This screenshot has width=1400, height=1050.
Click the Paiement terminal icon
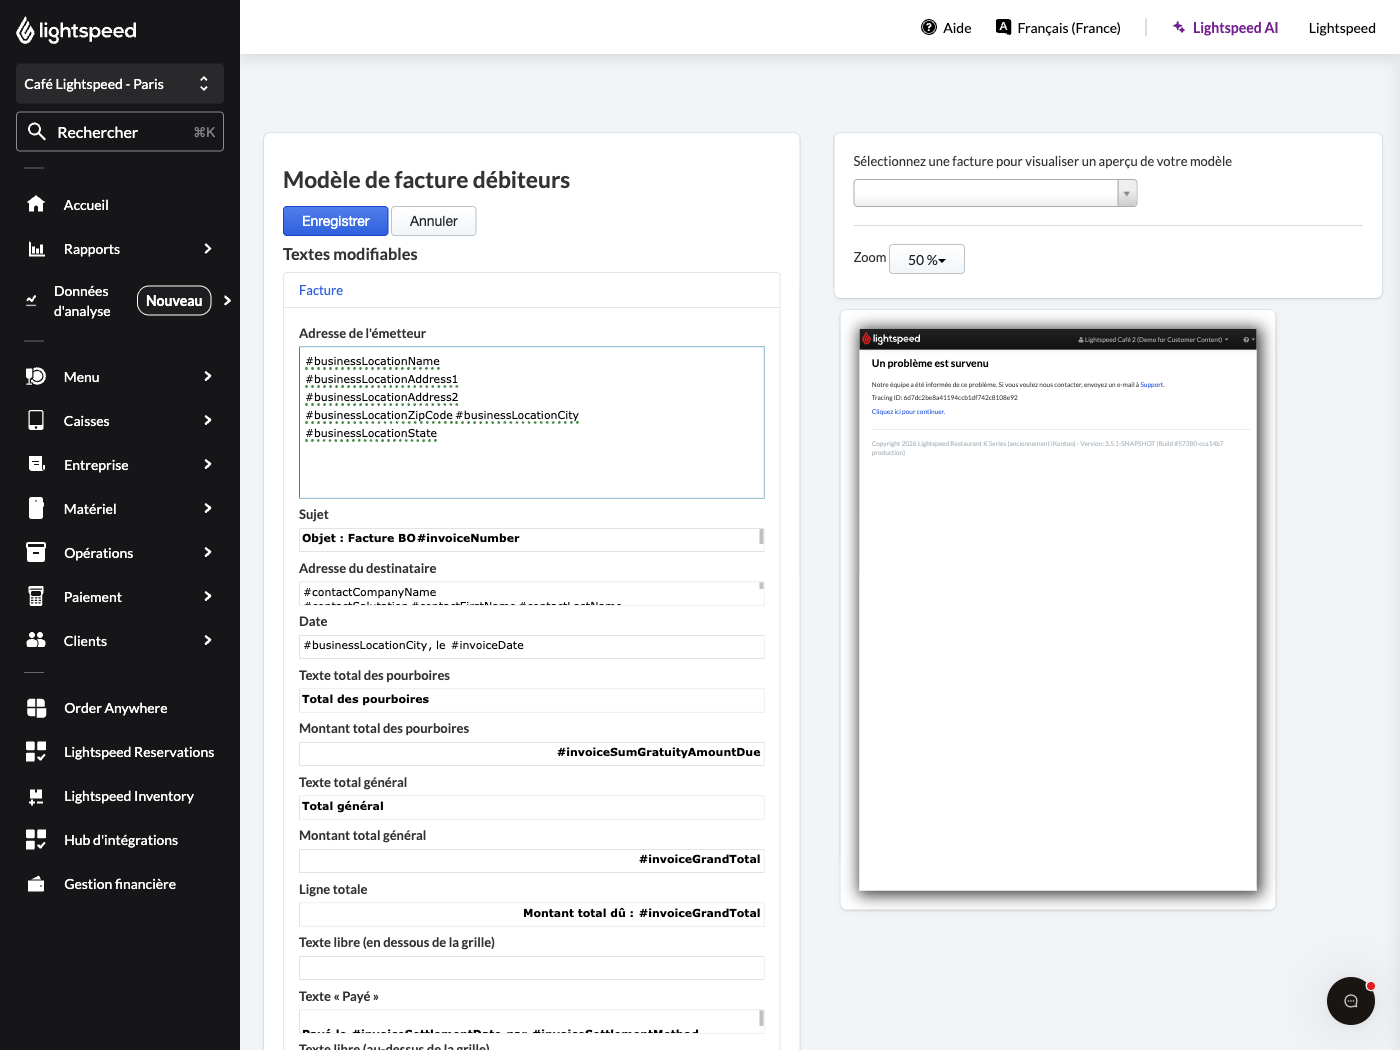point(36,596)
